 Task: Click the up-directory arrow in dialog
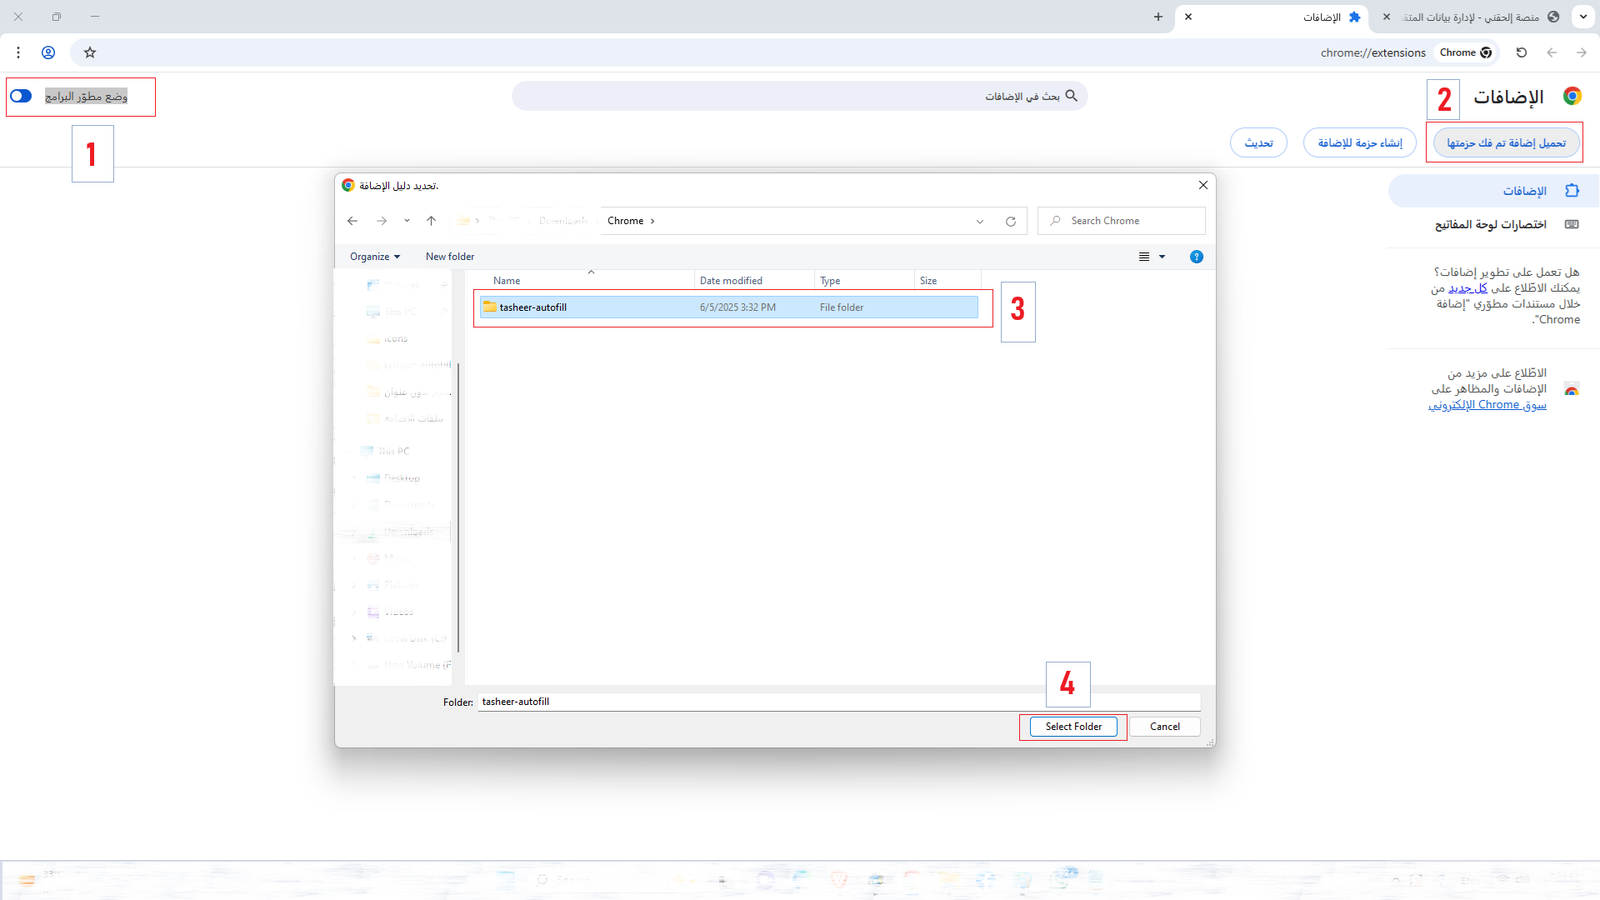(x=431, y=221)
